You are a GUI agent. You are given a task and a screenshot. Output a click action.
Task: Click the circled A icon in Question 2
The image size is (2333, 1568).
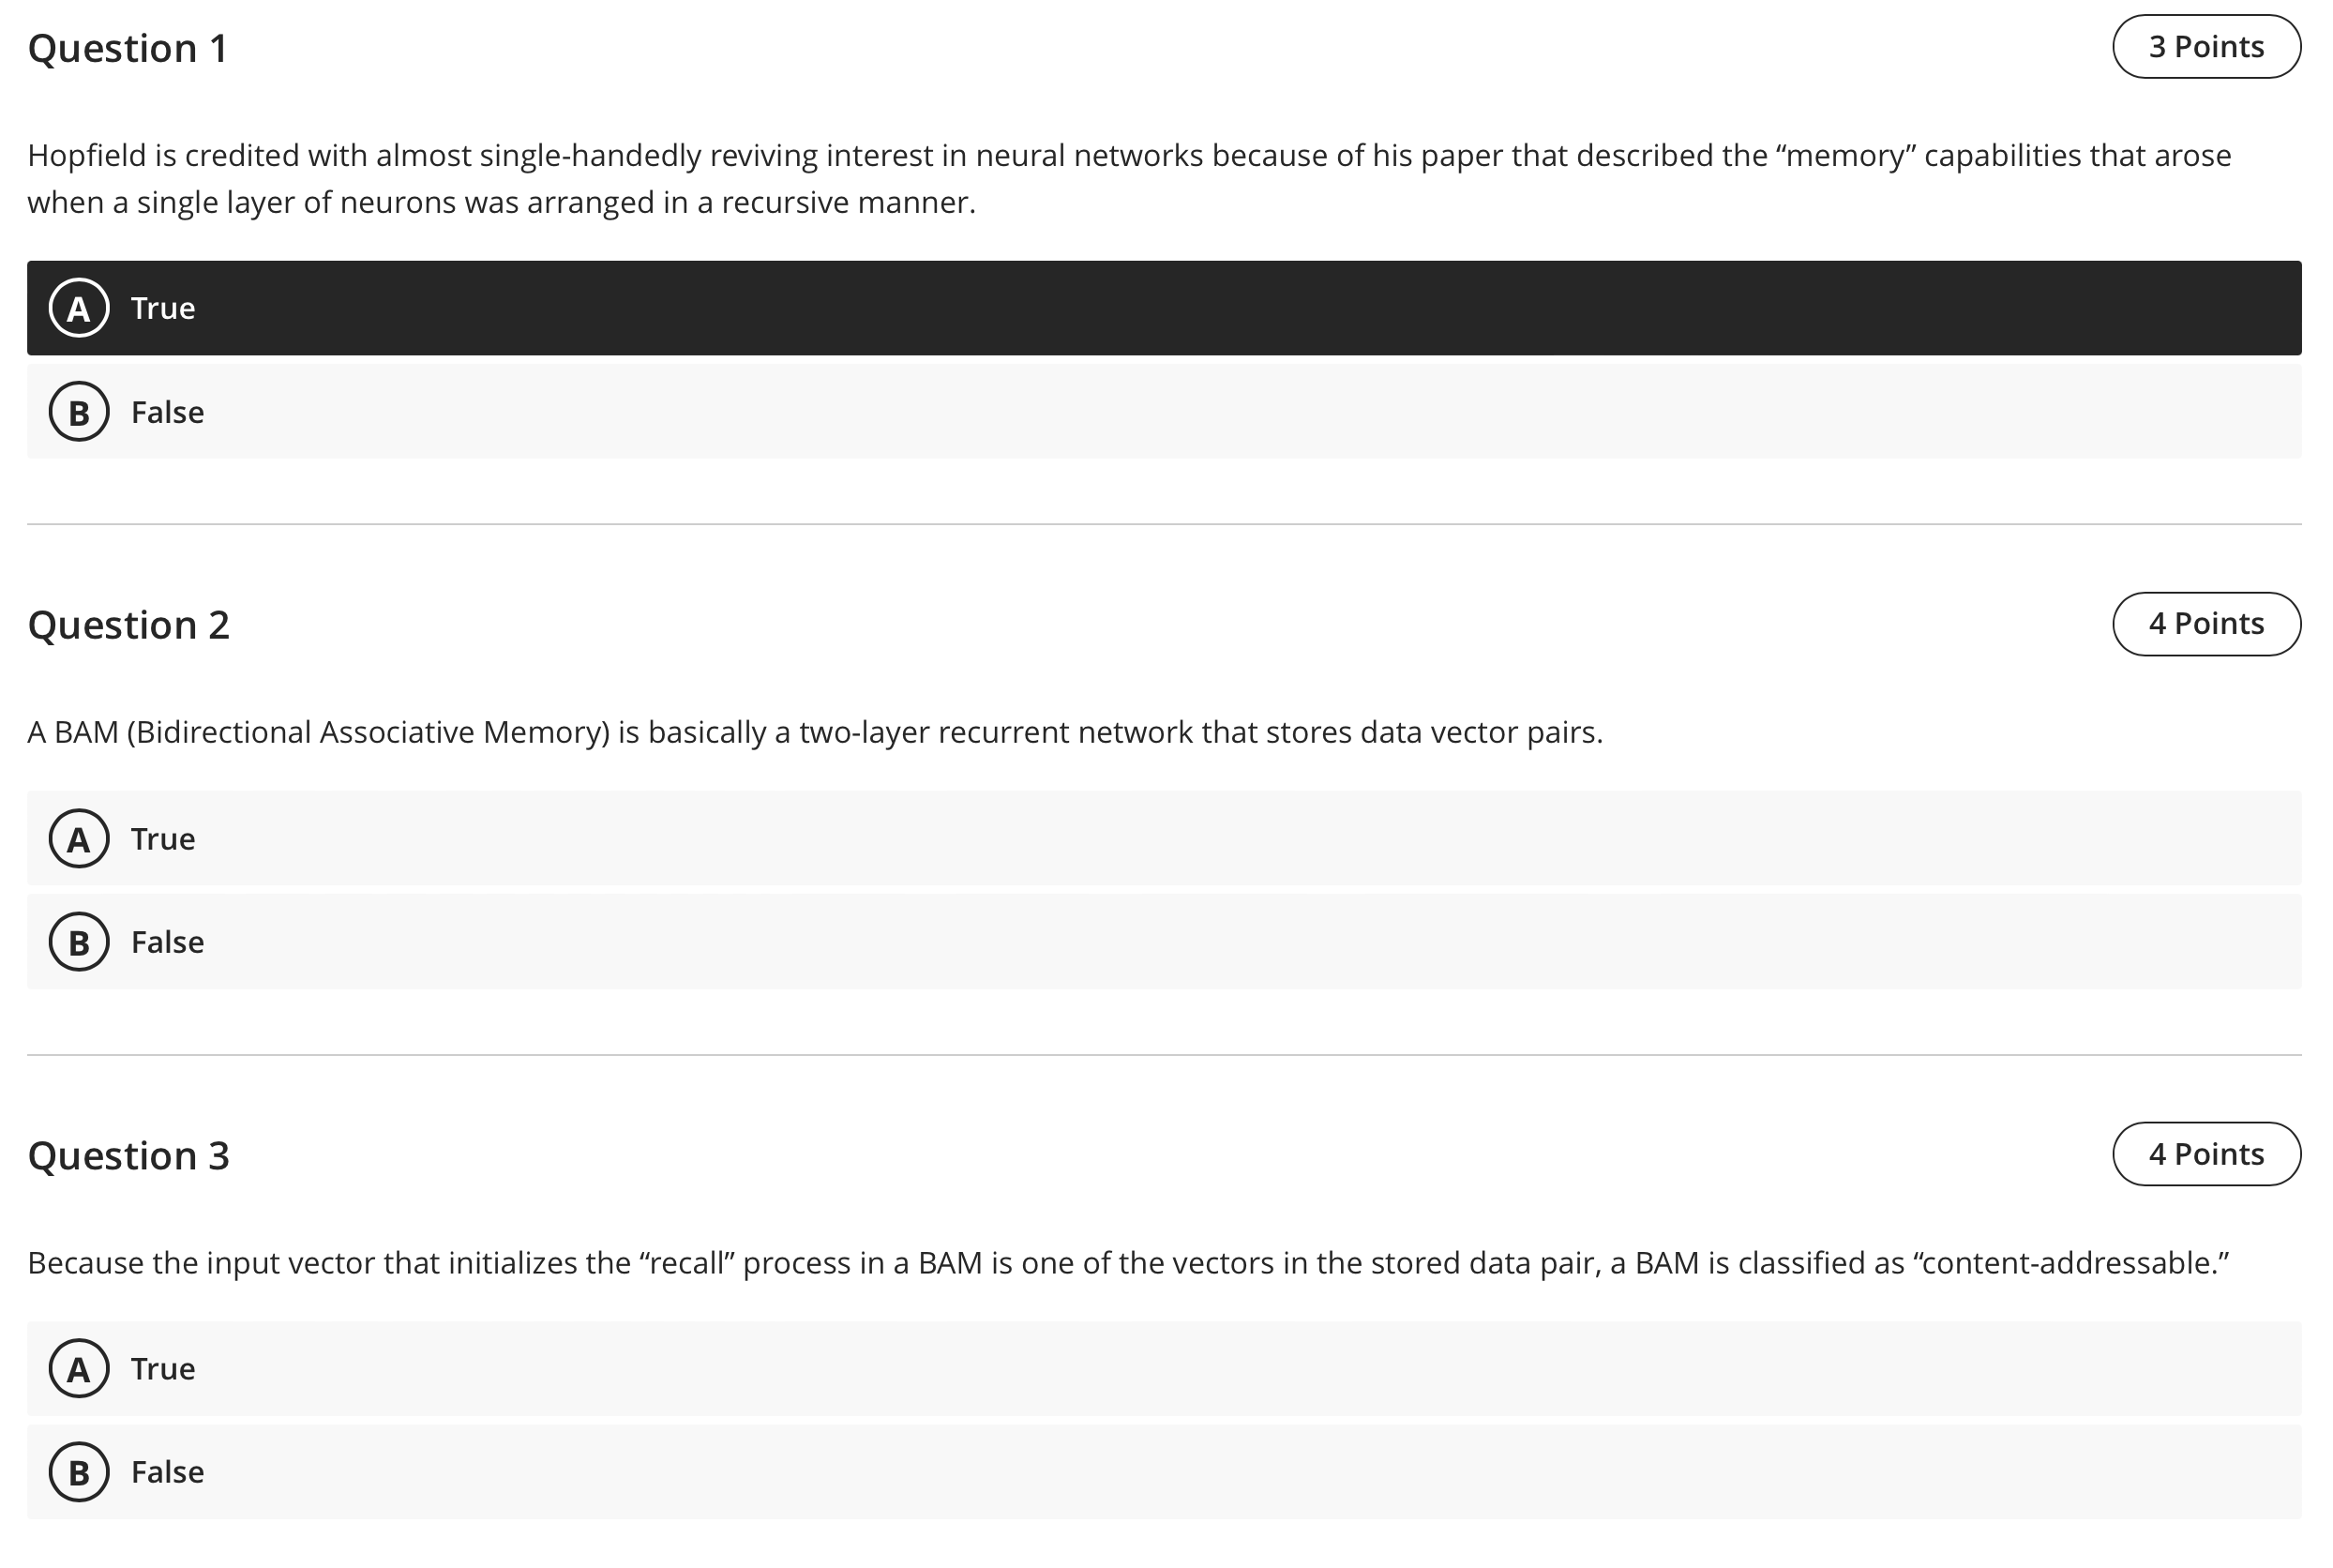coord(79,838)
